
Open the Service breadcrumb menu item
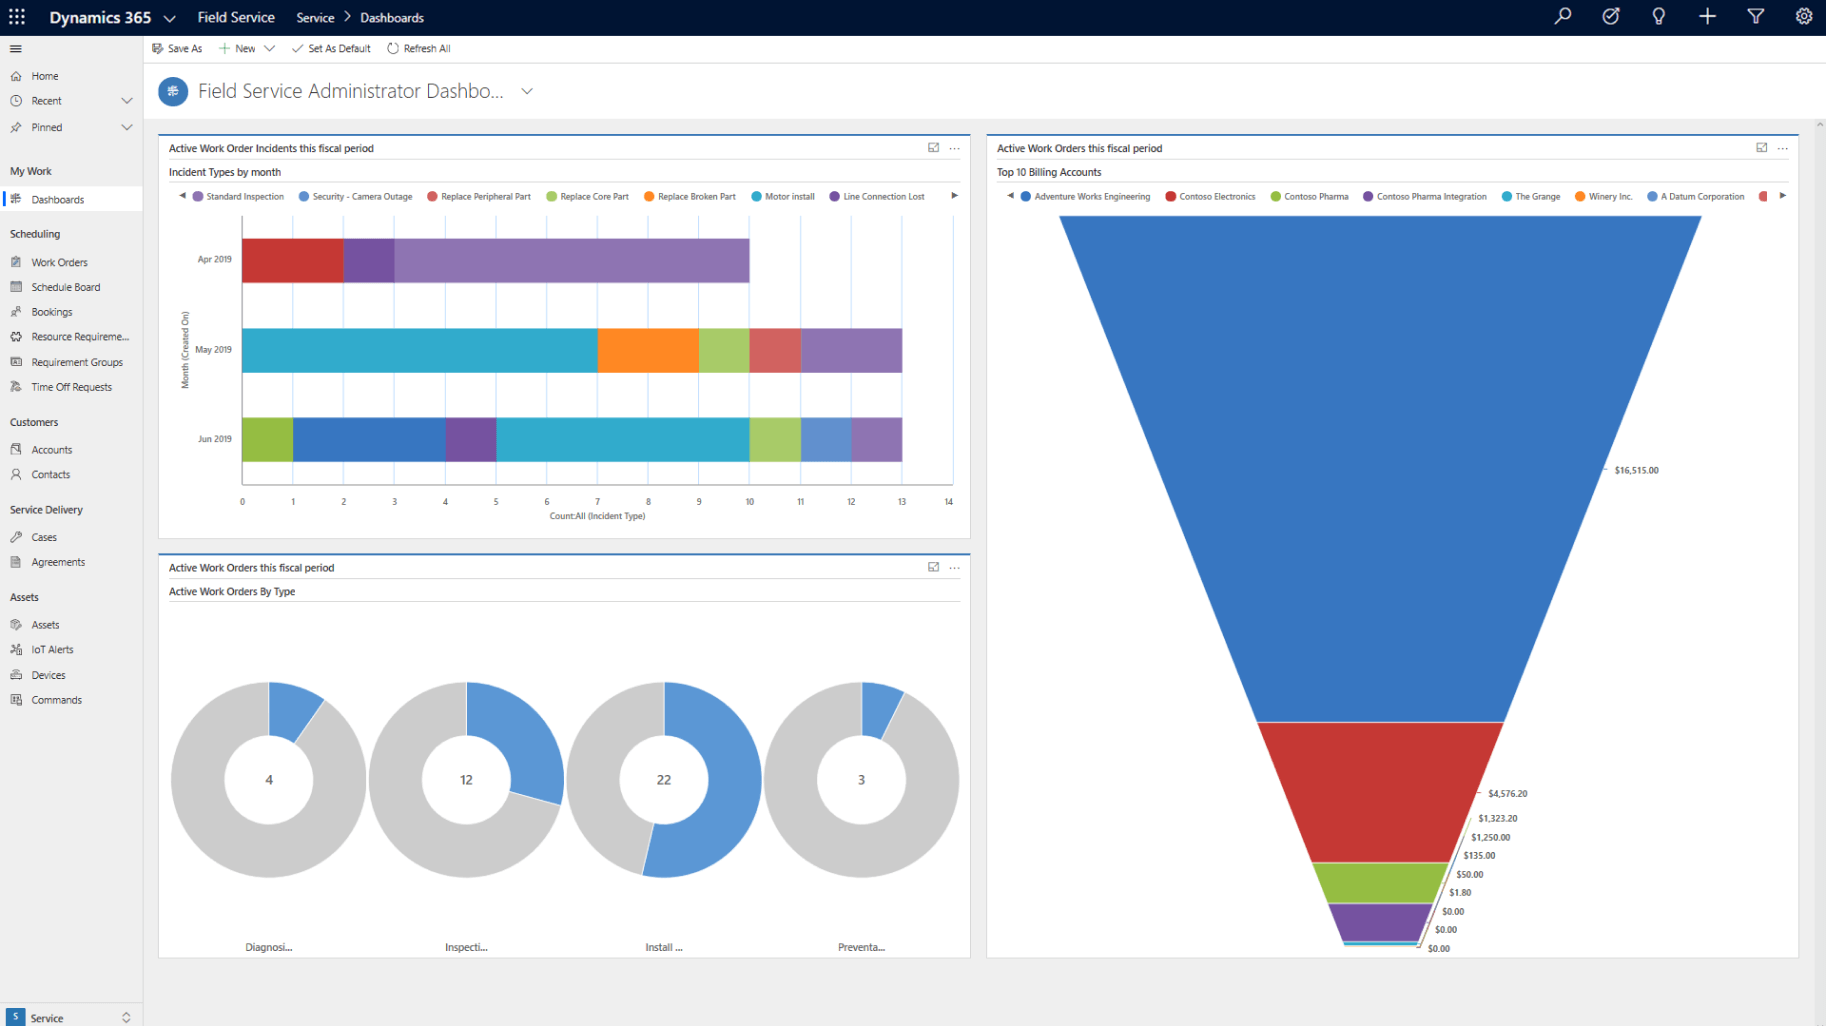(x=314, y=17)
